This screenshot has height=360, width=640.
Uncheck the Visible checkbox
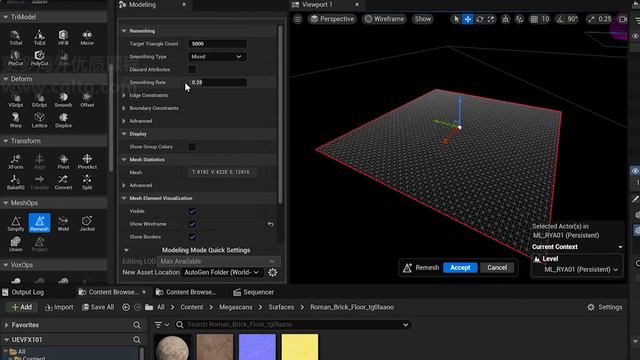pos(192,211)
